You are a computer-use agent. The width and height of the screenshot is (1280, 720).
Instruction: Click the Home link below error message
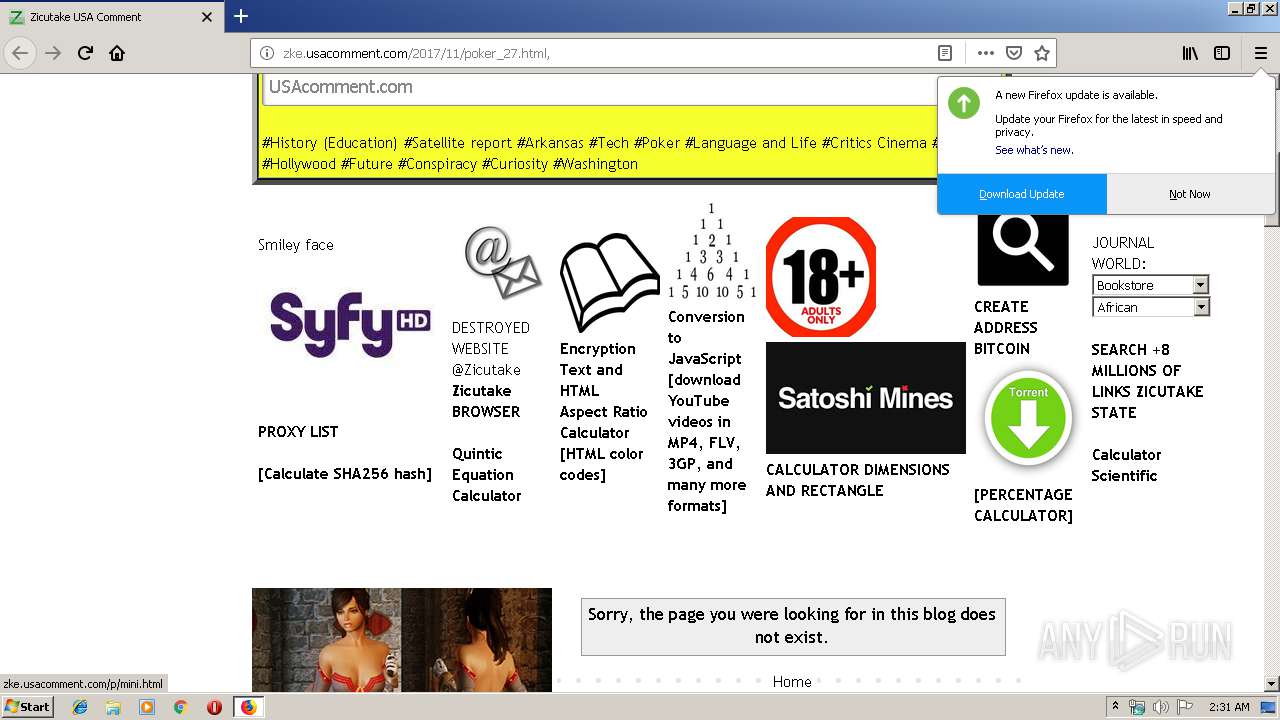[792, 682]
